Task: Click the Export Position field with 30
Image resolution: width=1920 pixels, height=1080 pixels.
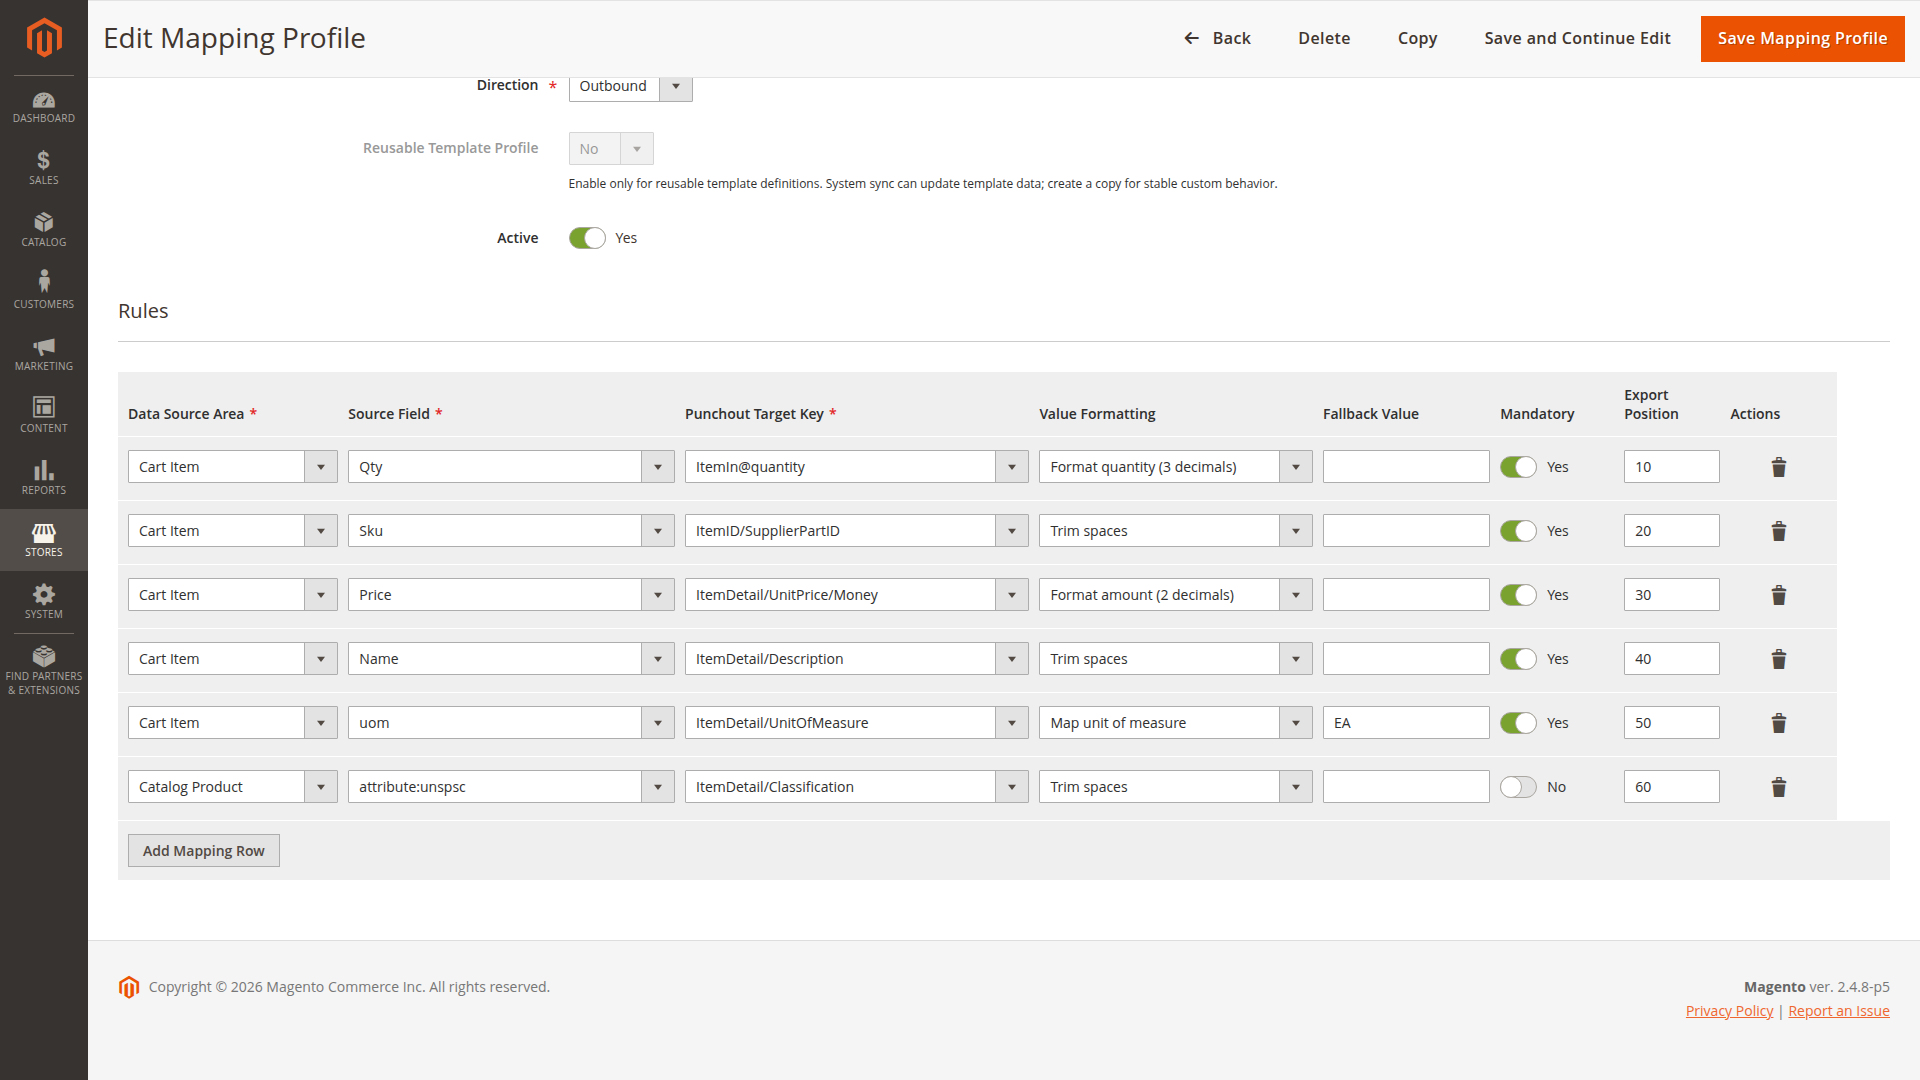Action: (x=1672, y=595)
